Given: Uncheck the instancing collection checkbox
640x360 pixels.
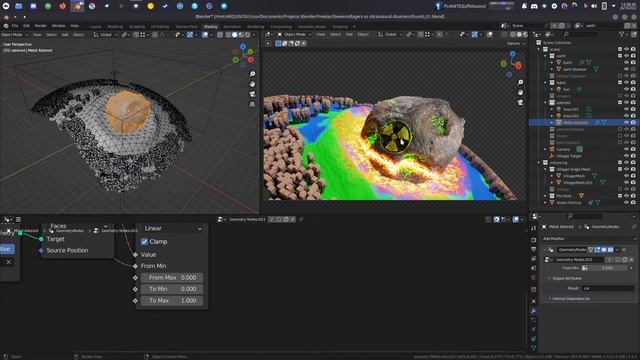Looking at the screenshot, I should [x=620, y=162].
